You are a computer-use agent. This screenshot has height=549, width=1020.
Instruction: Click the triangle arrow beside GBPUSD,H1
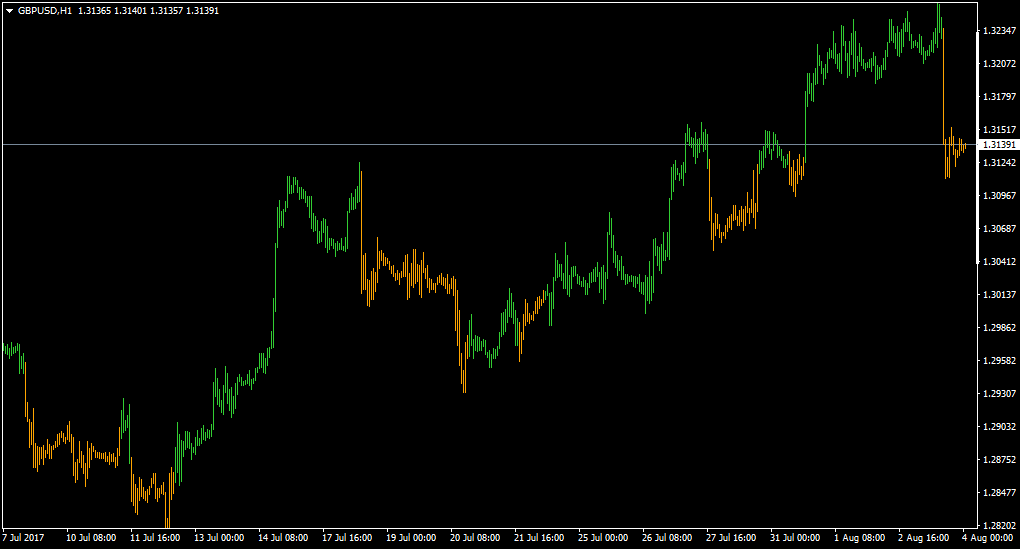pyautogui.click(x=10, y=11)
